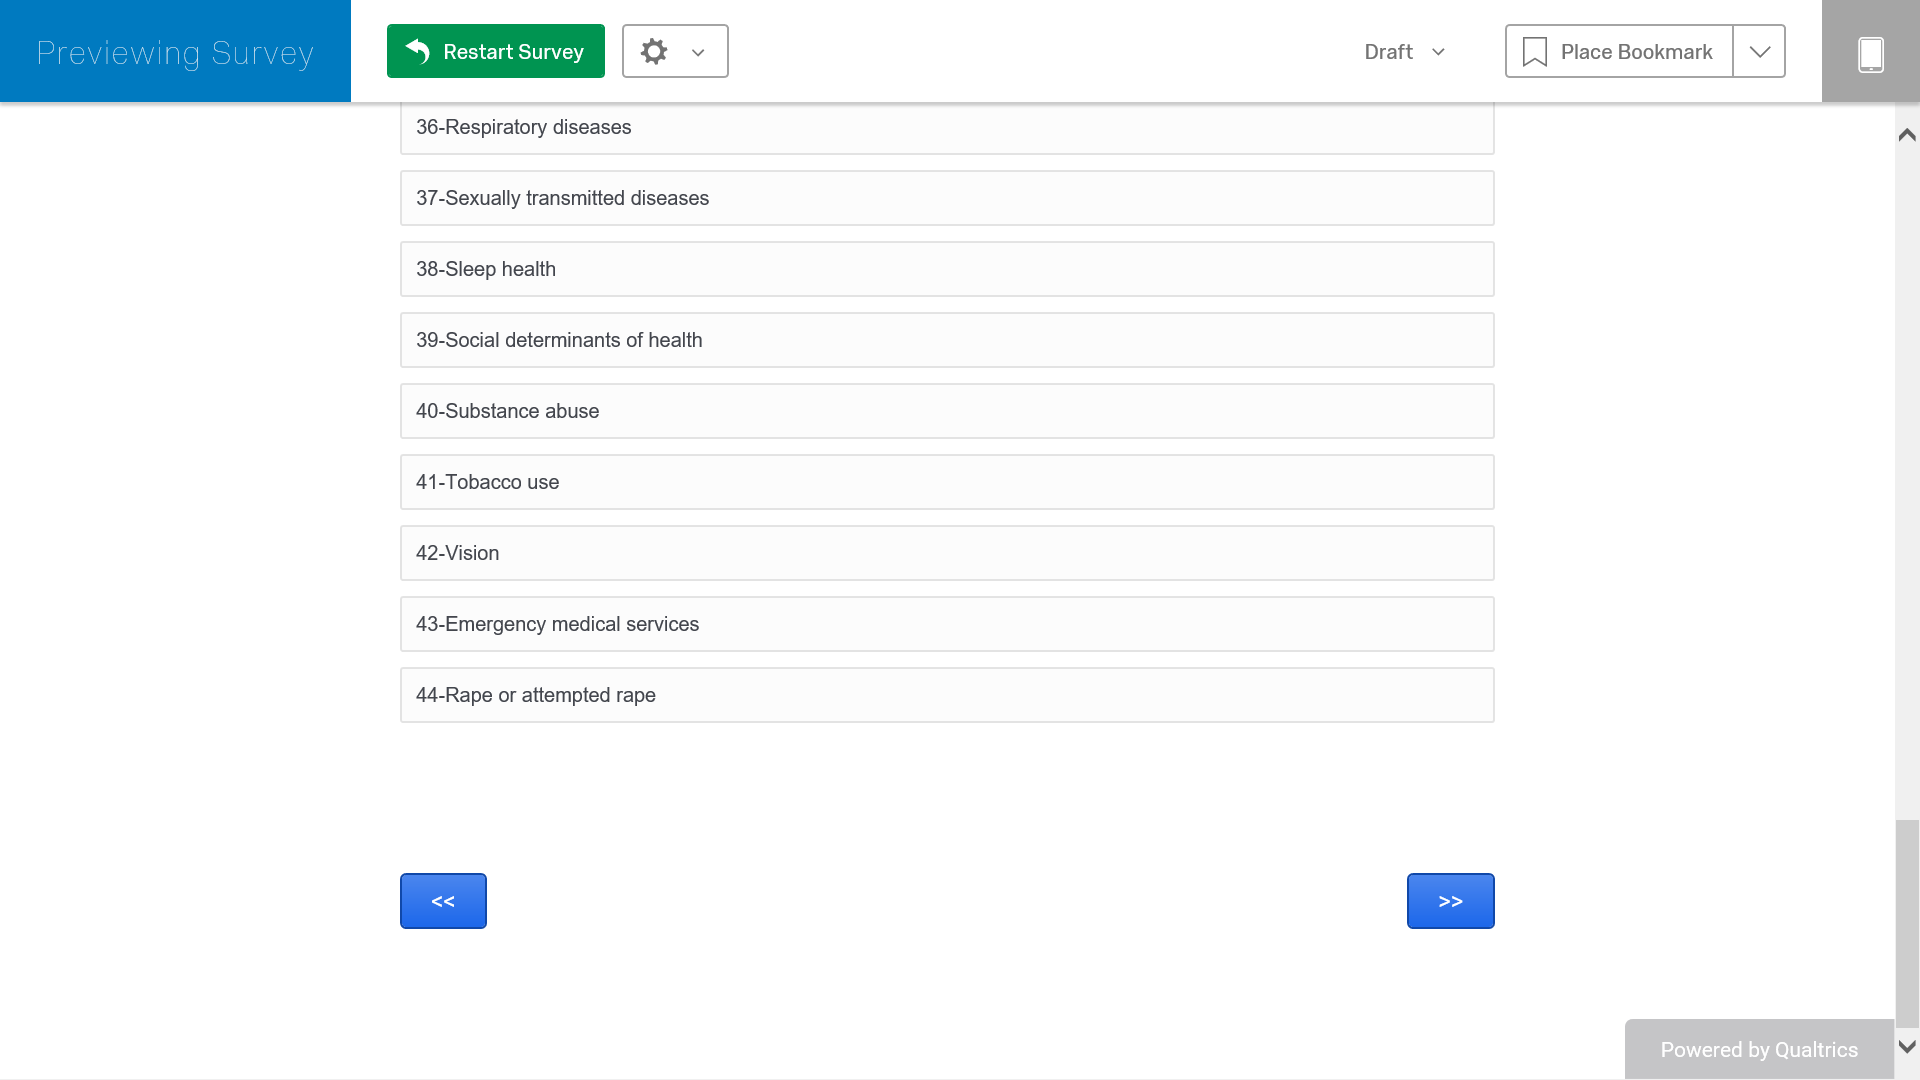
Task: Select 41-Tobacco use option
Action: click(x=947, y=482)
